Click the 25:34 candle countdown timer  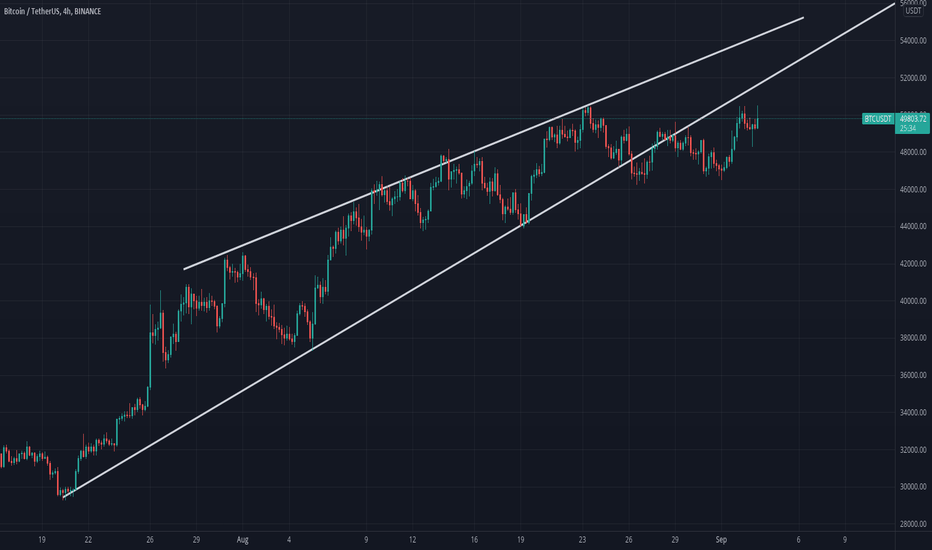tap(907, 128)
